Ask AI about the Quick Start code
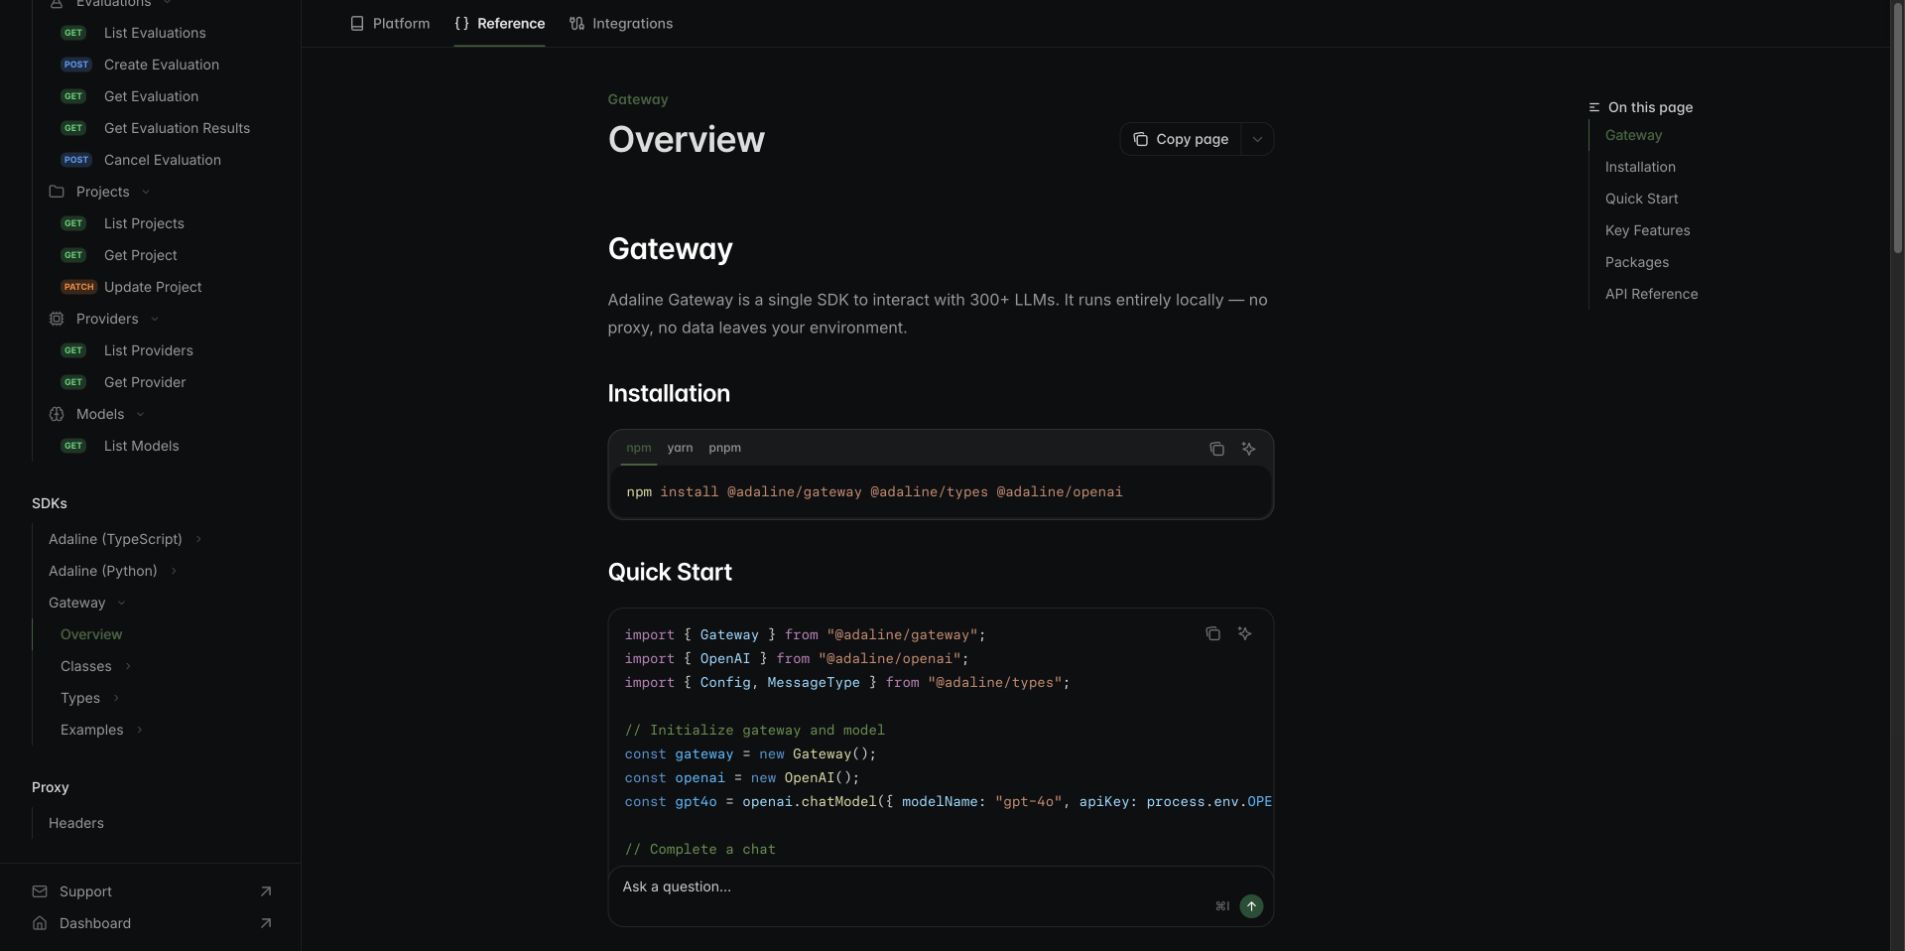The width and height of the screenshot is (1905, 951). [x=1245, y=634]
